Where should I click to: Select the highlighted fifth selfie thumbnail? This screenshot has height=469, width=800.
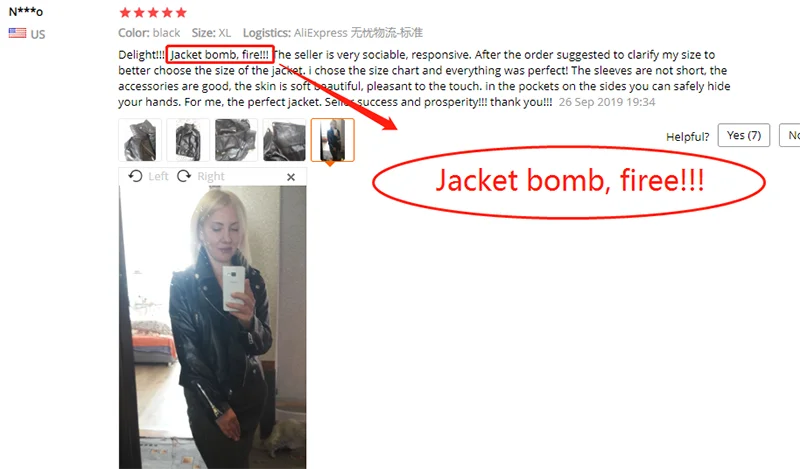point(332,140)
